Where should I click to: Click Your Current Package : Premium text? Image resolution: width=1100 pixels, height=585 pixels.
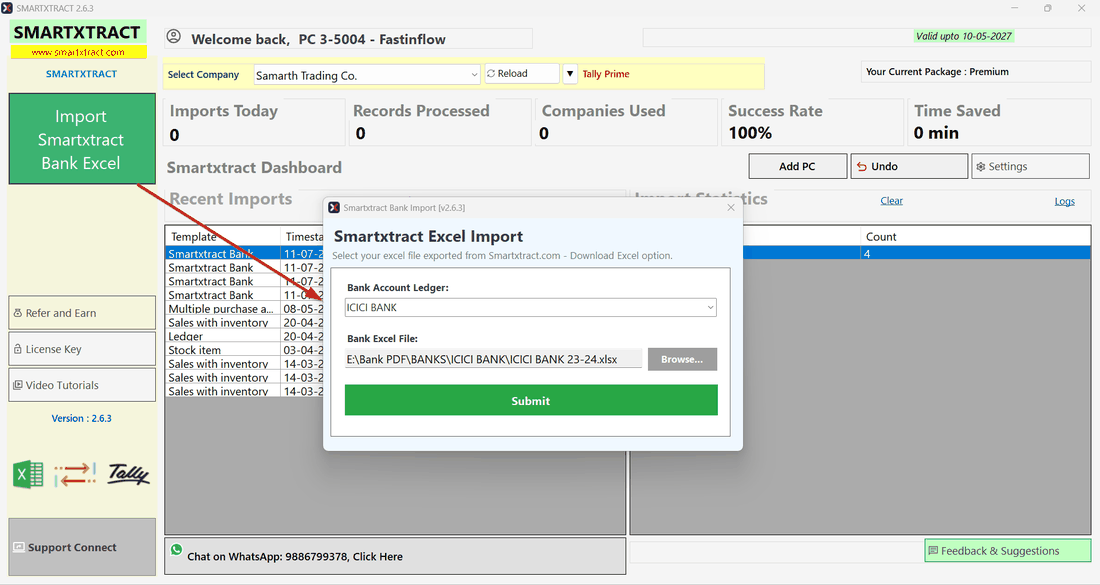tap(937, 72)
